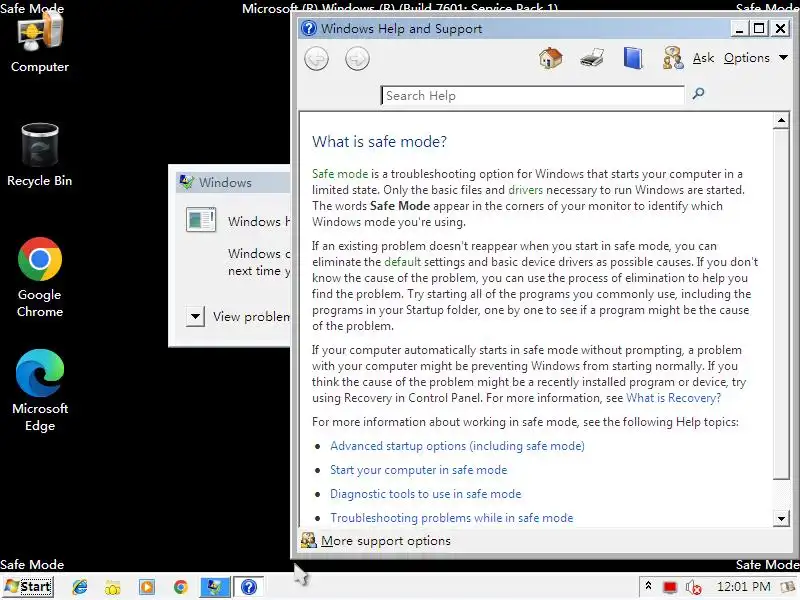Open the Start menu button

click(28, 587)
